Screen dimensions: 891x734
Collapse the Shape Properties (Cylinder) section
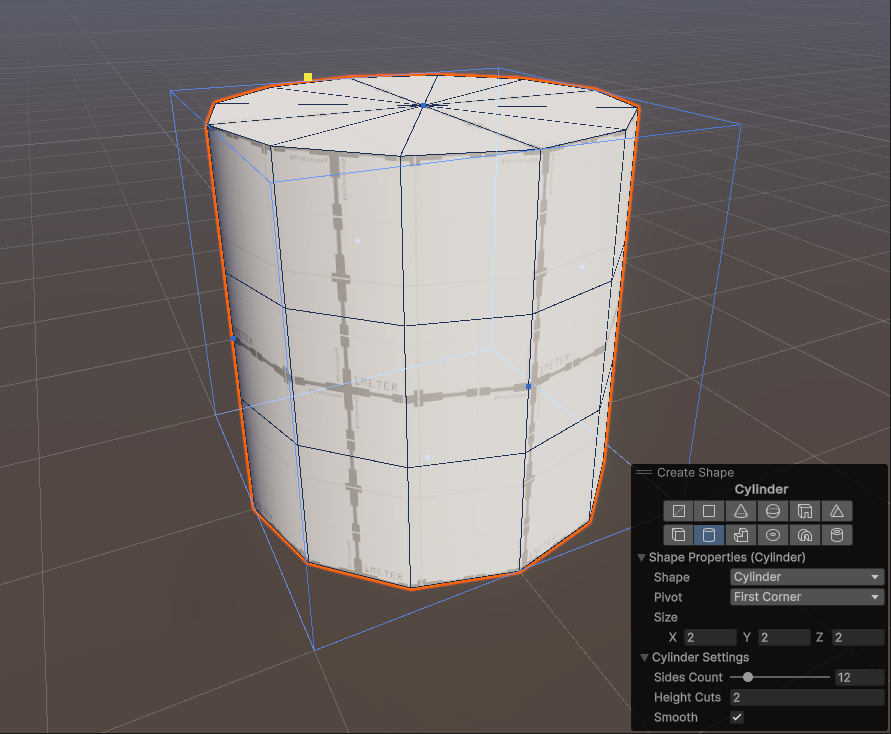click(x=642, y=557)
